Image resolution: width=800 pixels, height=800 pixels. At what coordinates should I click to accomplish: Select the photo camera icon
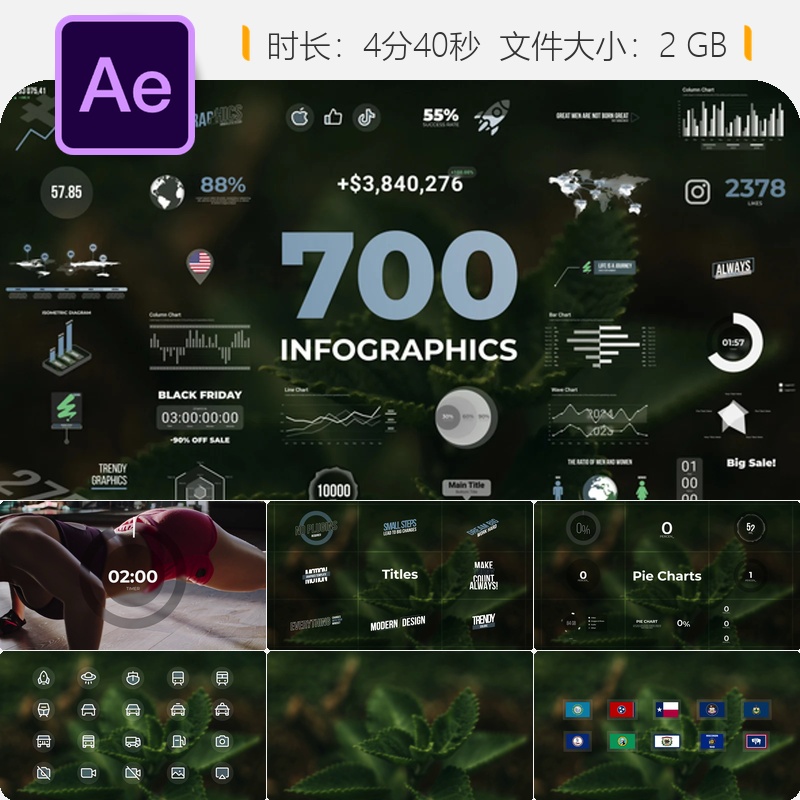(x=223, y=740)
